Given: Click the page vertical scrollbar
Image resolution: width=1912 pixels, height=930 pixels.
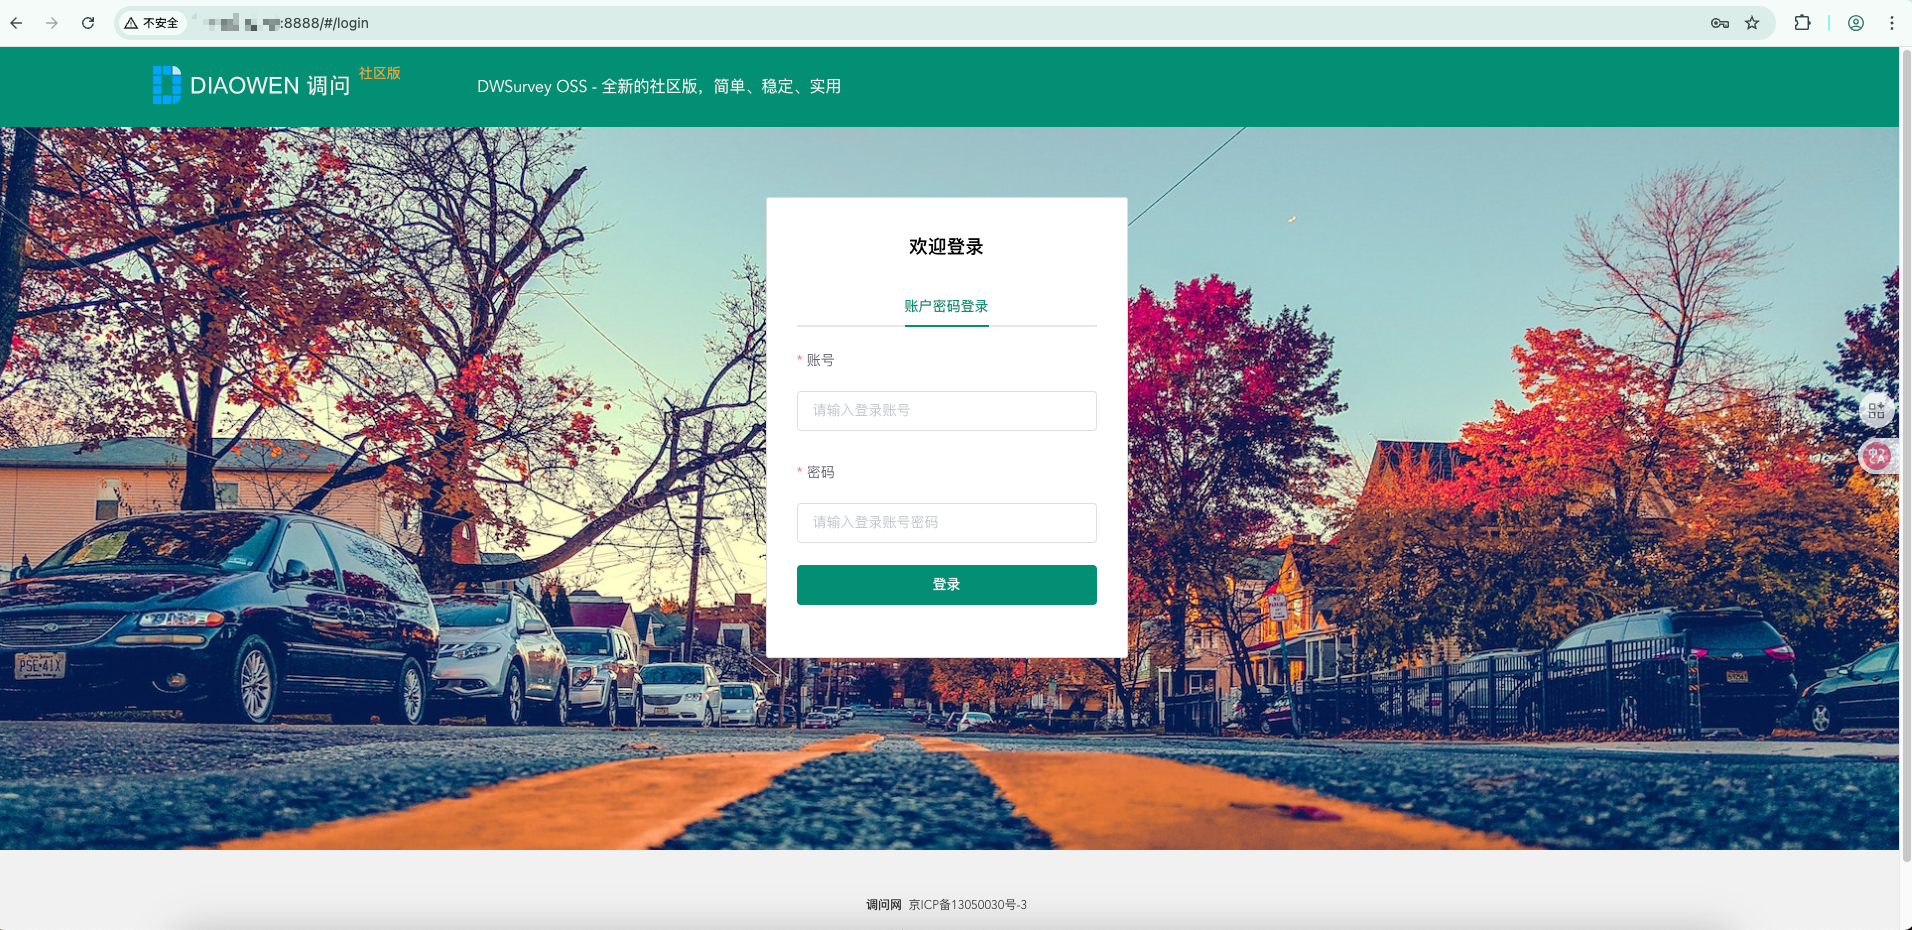Looking at the screenshot, I should pyautogui.click(x=1905, y=455).
